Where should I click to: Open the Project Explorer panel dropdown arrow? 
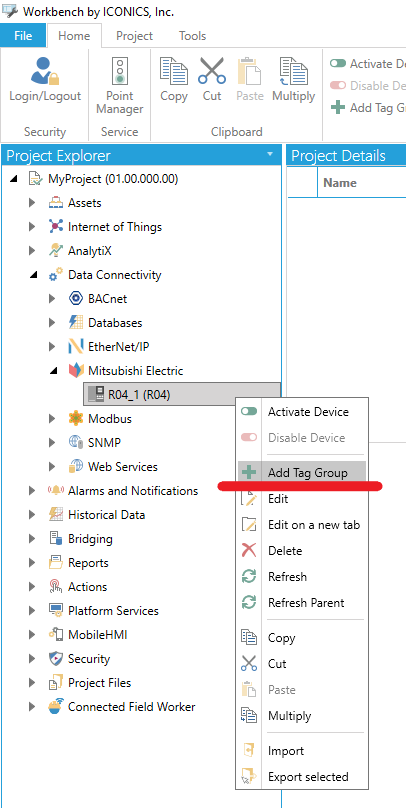coord(269,155)
